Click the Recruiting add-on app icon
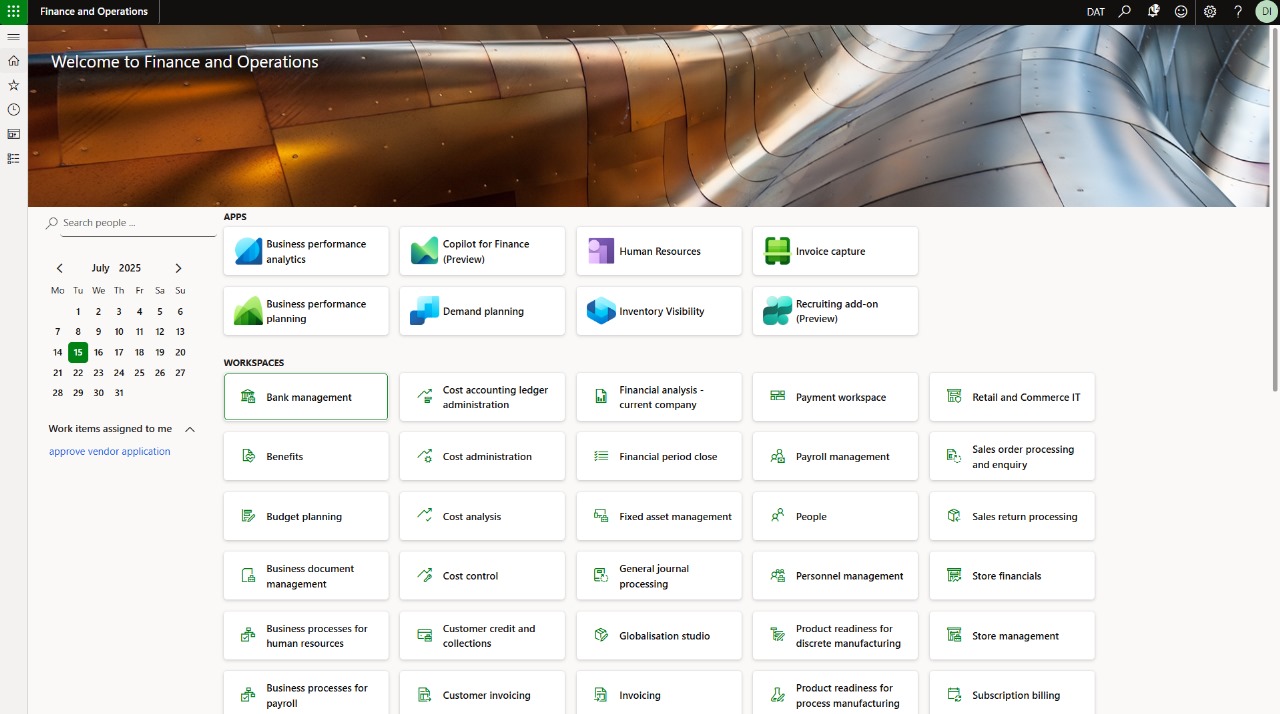This screenshot has height=714, width=1280. pyautogui.click(x=778, y=311)
